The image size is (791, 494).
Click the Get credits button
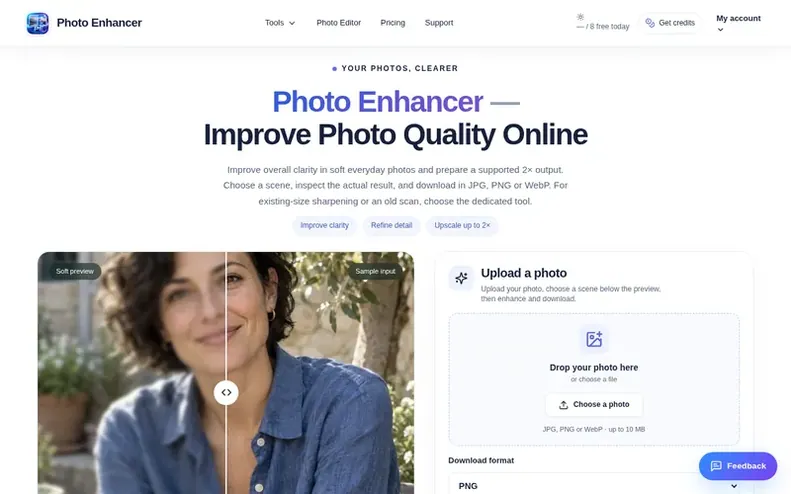(x=670, y=23)
